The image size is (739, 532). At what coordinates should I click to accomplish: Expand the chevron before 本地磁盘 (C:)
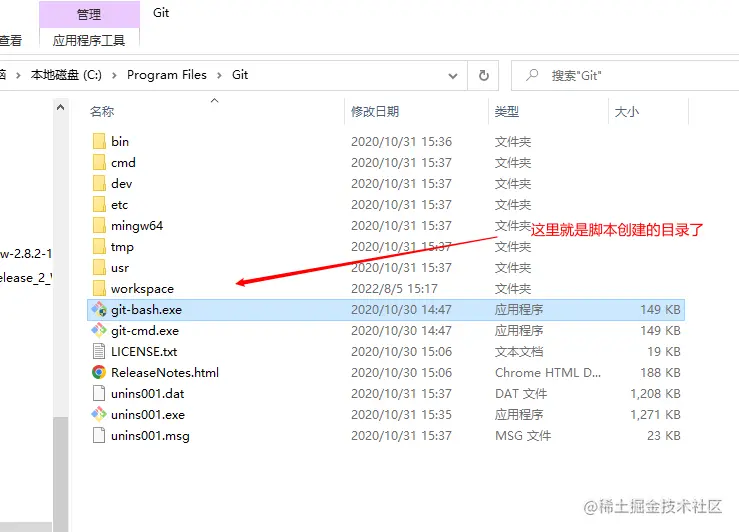(18, 75)
